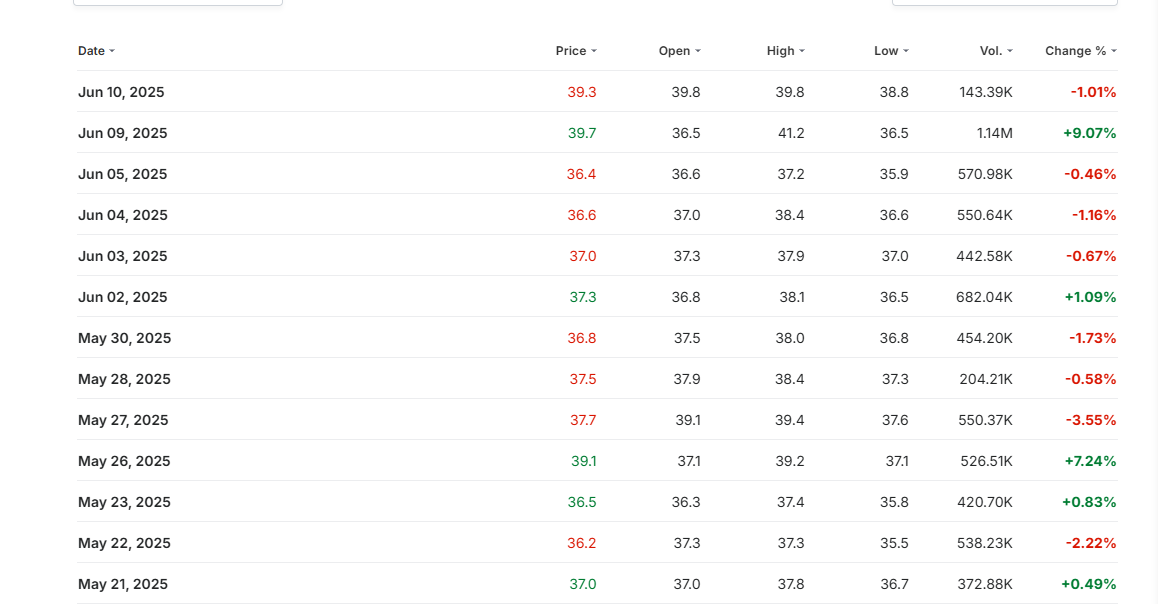Click the sort arrow beside Price
The image size is (1158, 604).
[594, 51]
